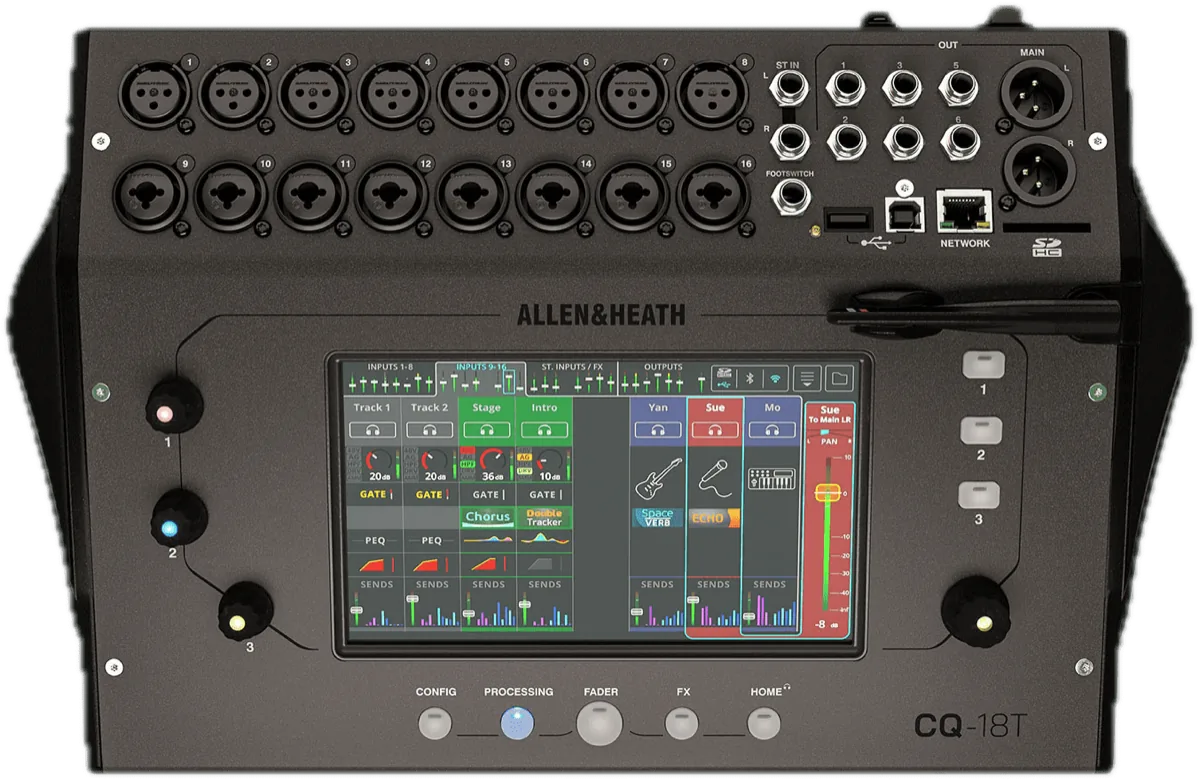This screenshot has height=781, width=1200.
Task: Toggle headphone PFL on Track 1
Action: 375,429
